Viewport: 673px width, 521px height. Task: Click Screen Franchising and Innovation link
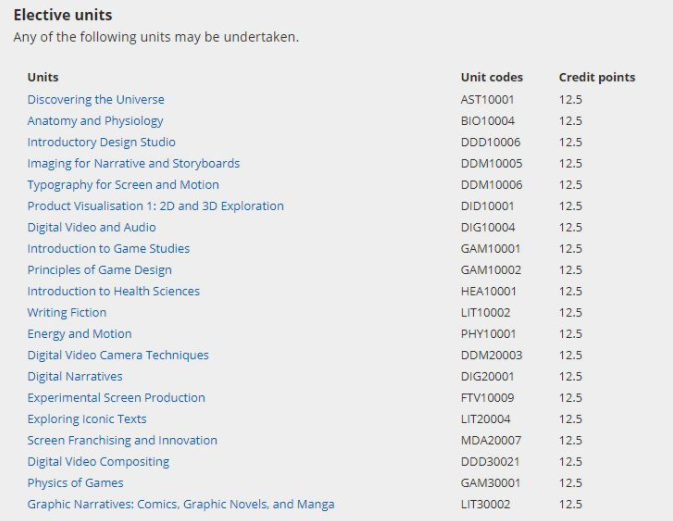point(122,440)
